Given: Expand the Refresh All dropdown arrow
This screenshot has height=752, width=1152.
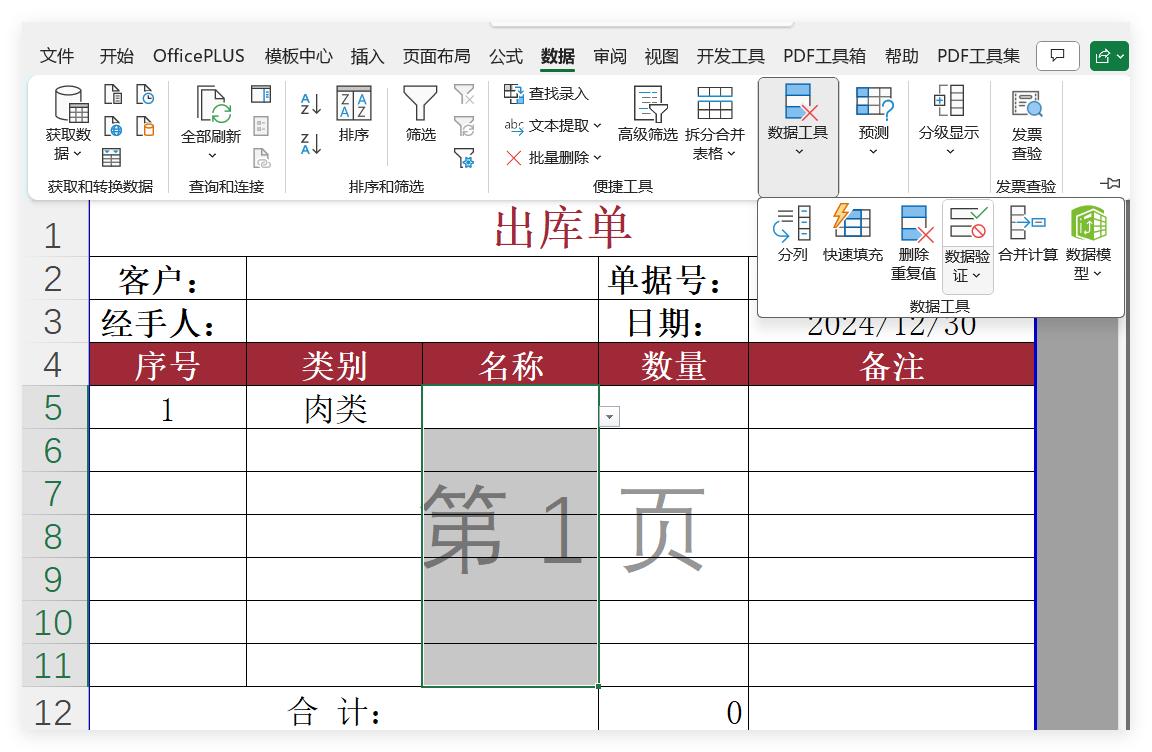Looking at the screenshot, I should pos(212,155).
